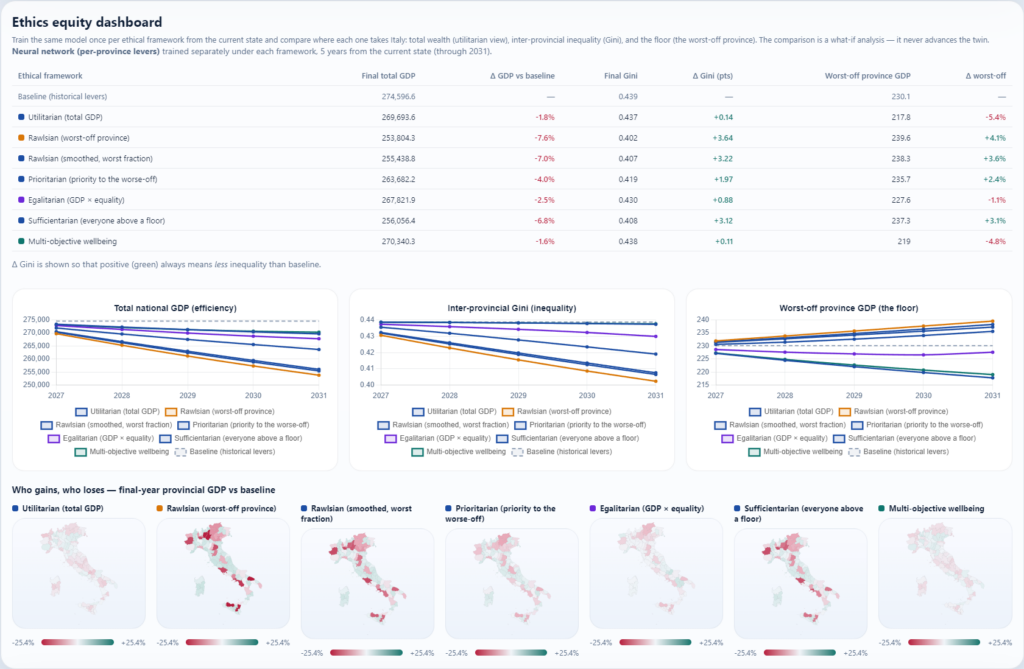This screenshot has width=1024, height=669.
Task: Click the 2031 orange endpoint in Gini chart
Action: (656, 382)
